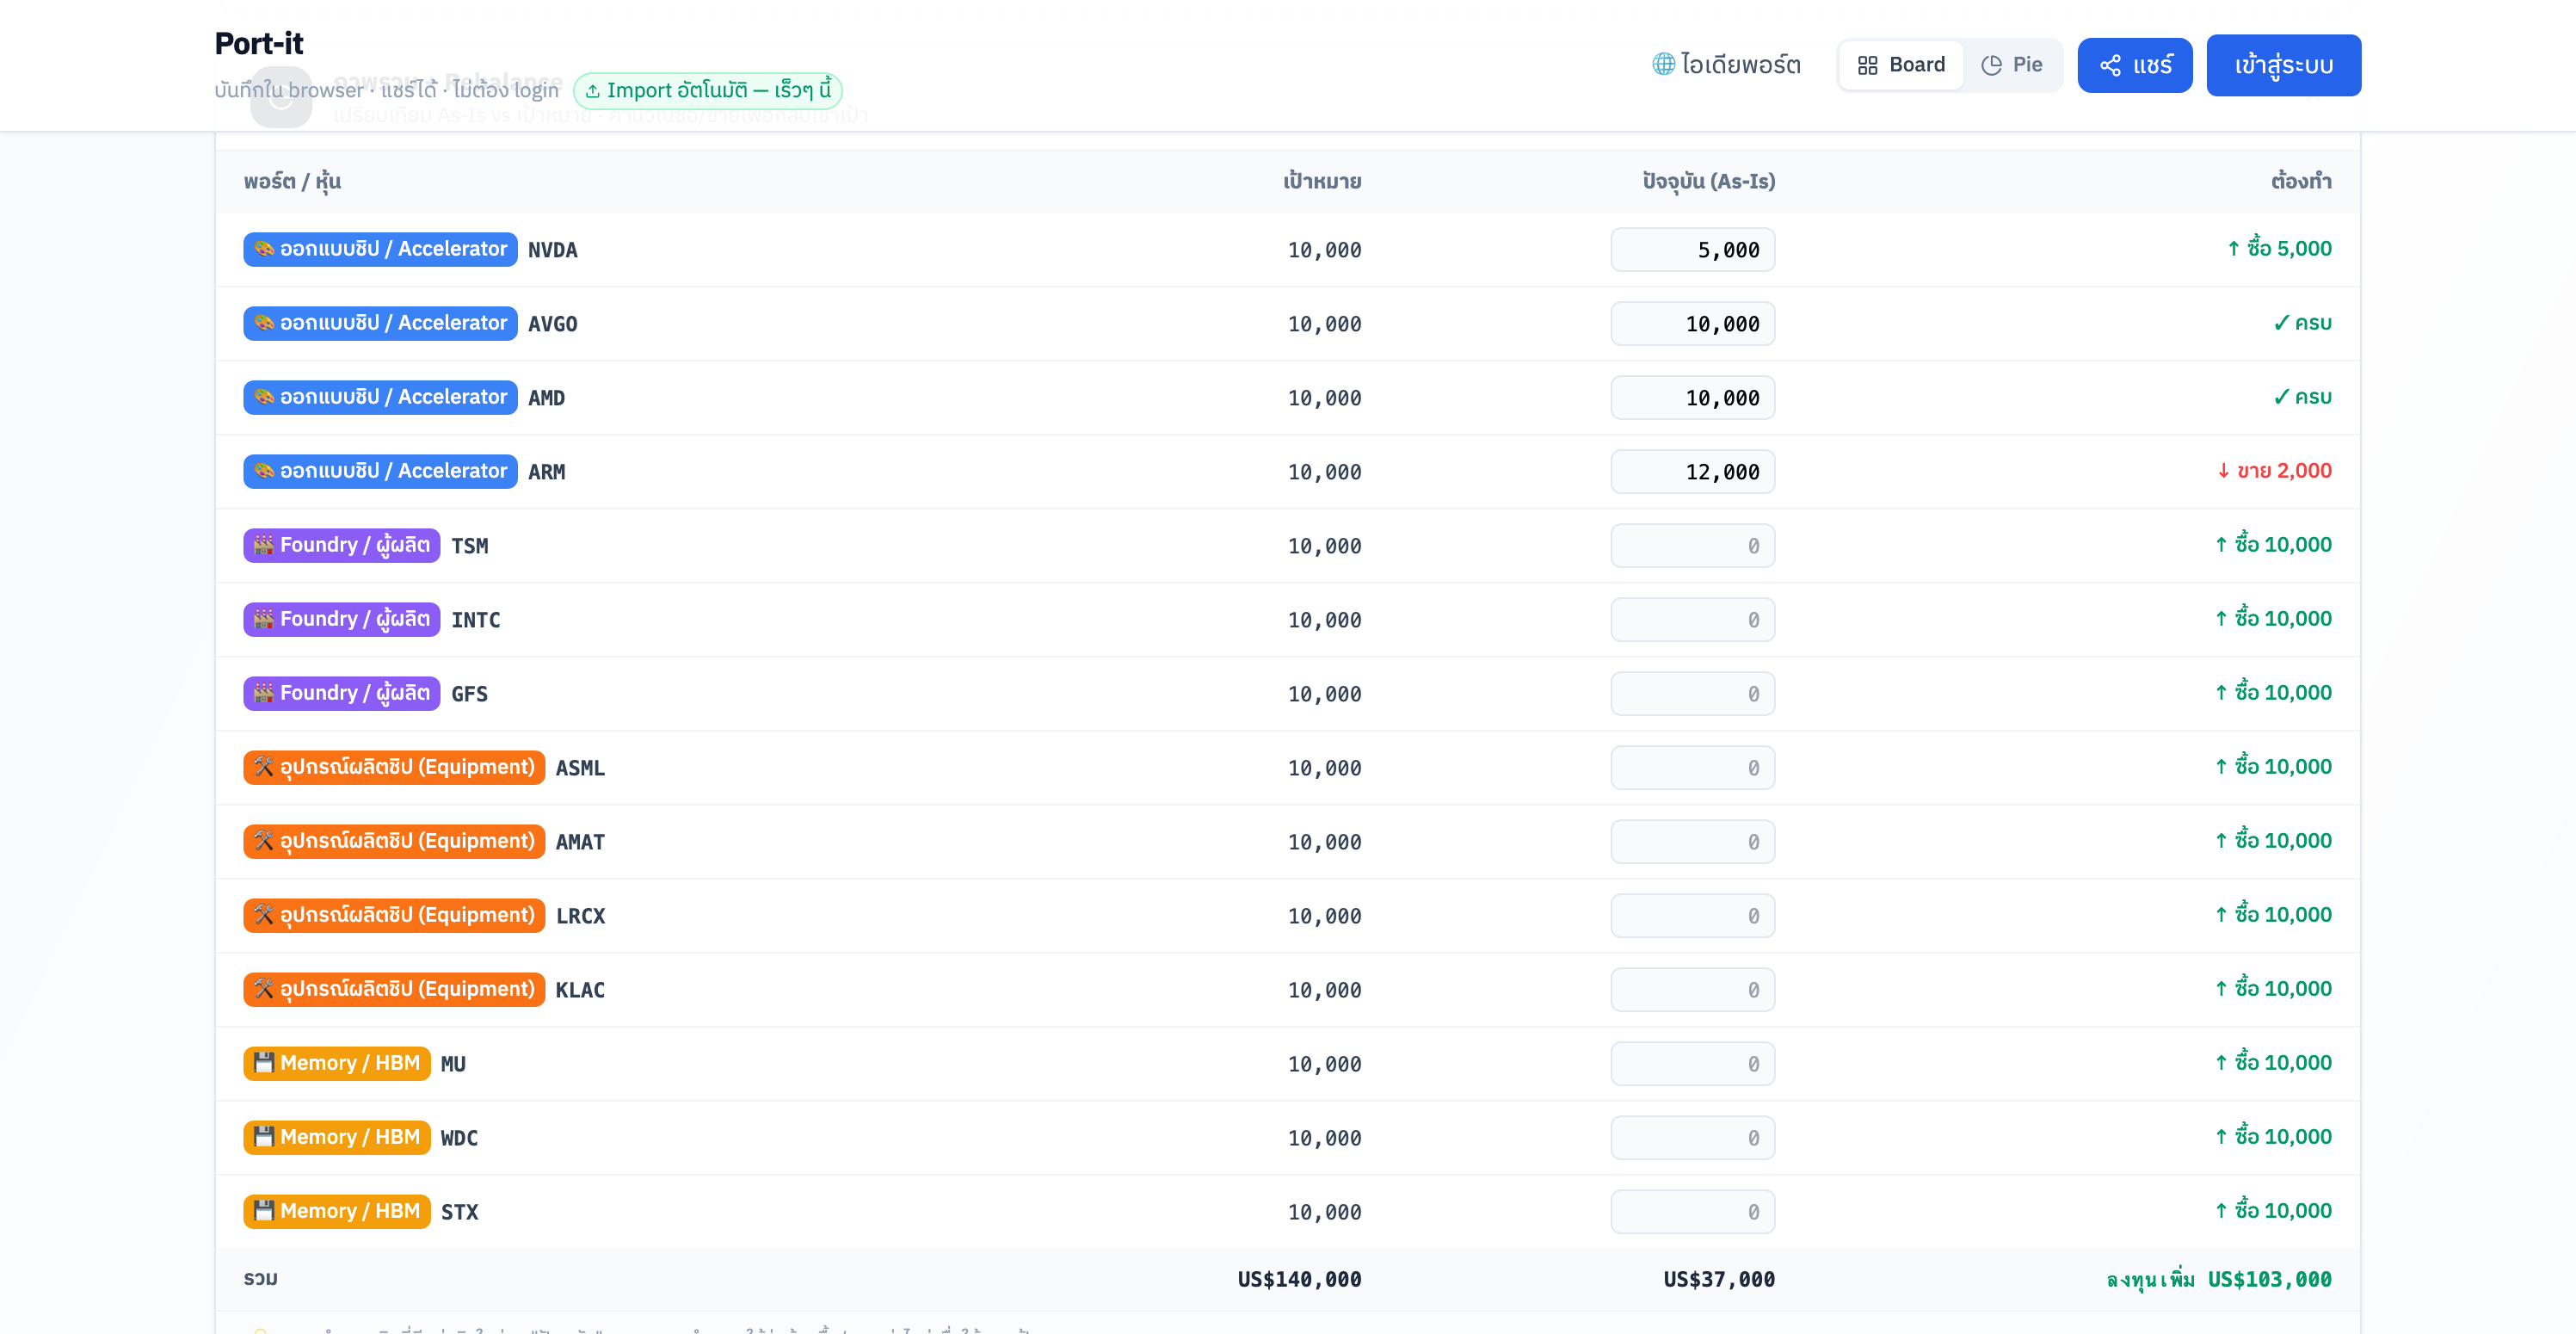
Task: Focus the As-Is input for AMD
Action: tap(1693, 398)
